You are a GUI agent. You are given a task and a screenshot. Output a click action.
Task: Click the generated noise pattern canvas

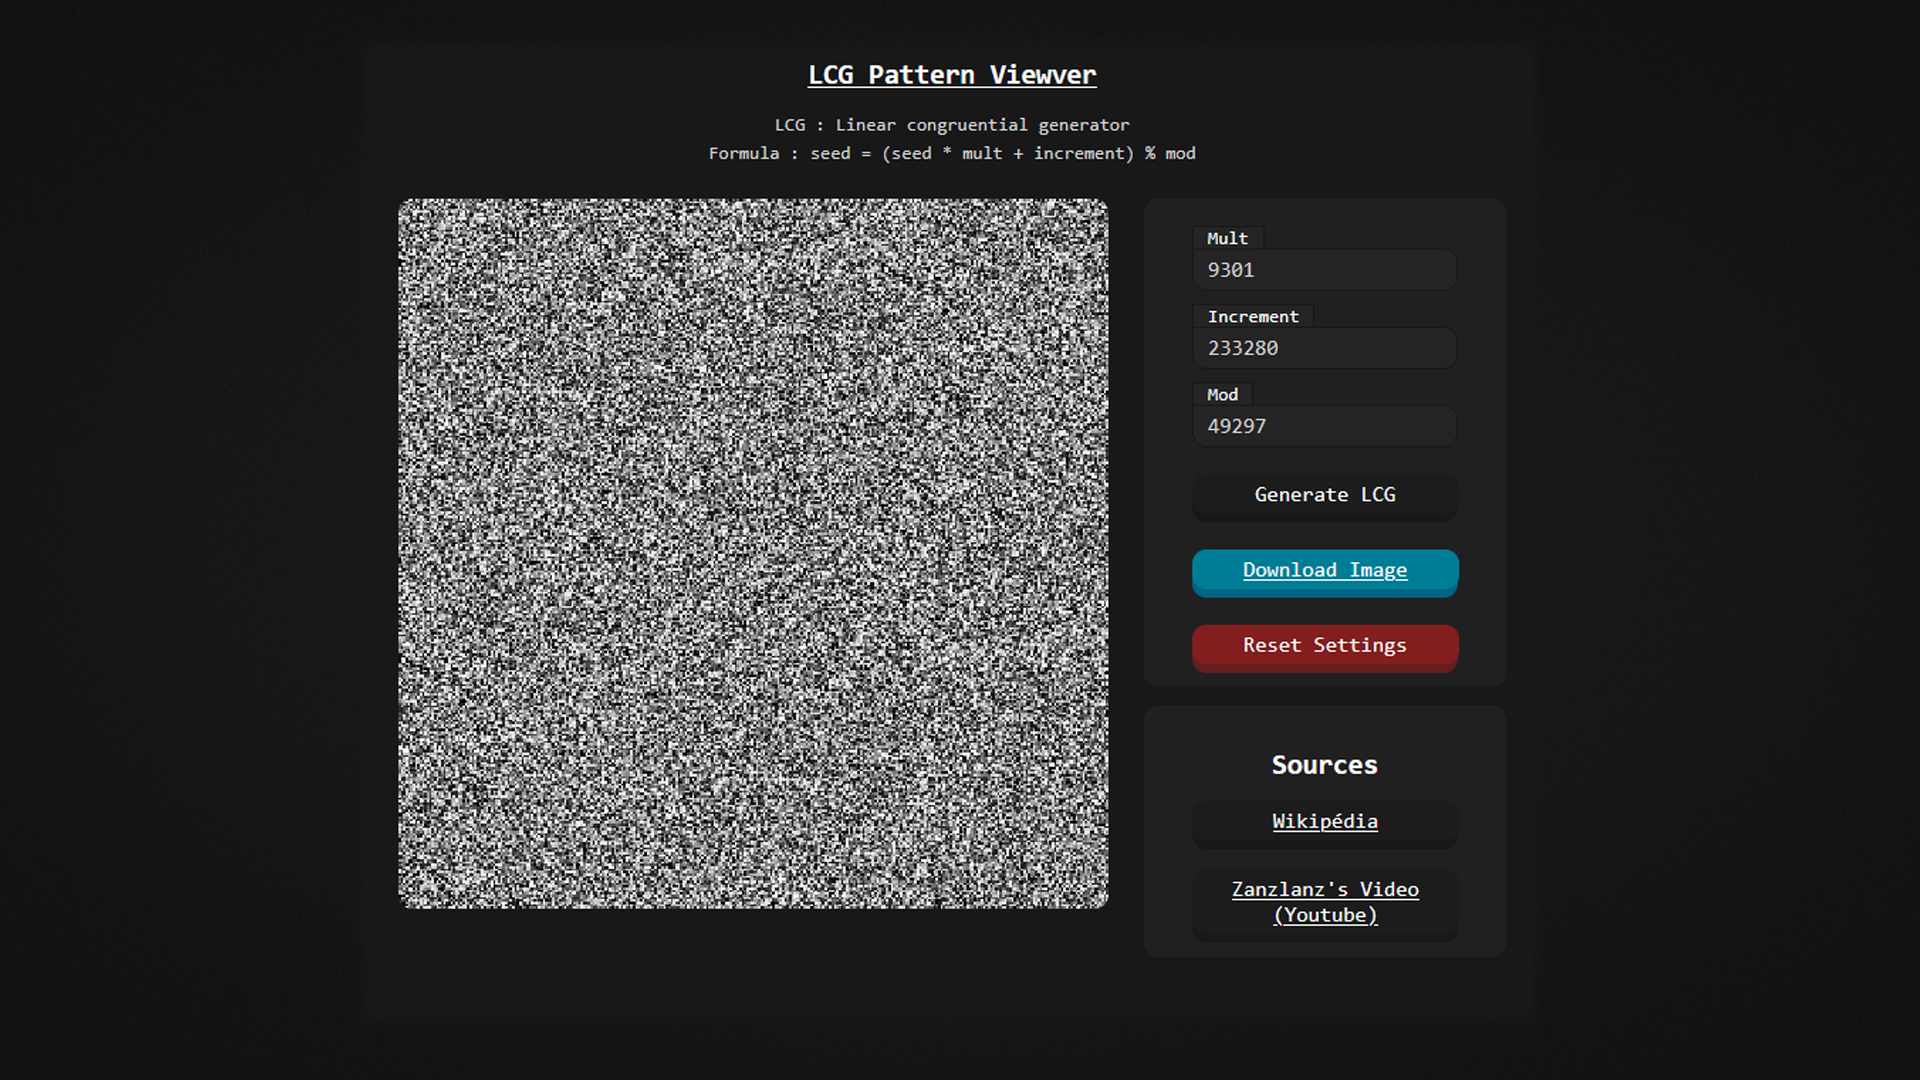[753, 553]
